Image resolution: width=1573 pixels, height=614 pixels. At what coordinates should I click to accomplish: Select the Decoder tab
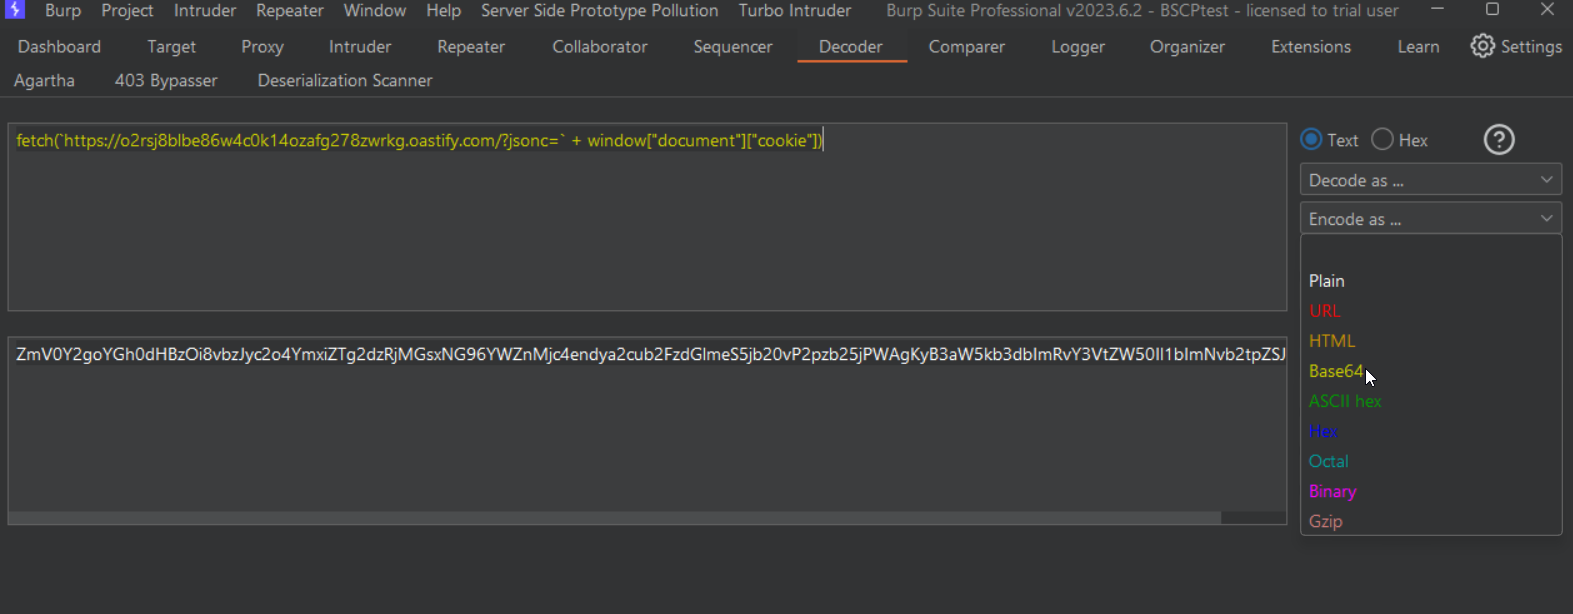pos(851,46)
